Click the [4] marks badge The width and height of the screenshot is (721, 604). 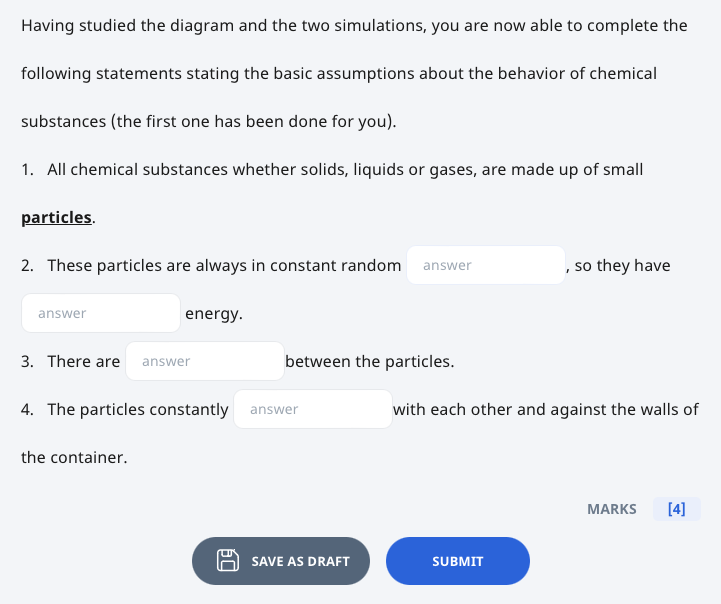(x=676, y=509)
